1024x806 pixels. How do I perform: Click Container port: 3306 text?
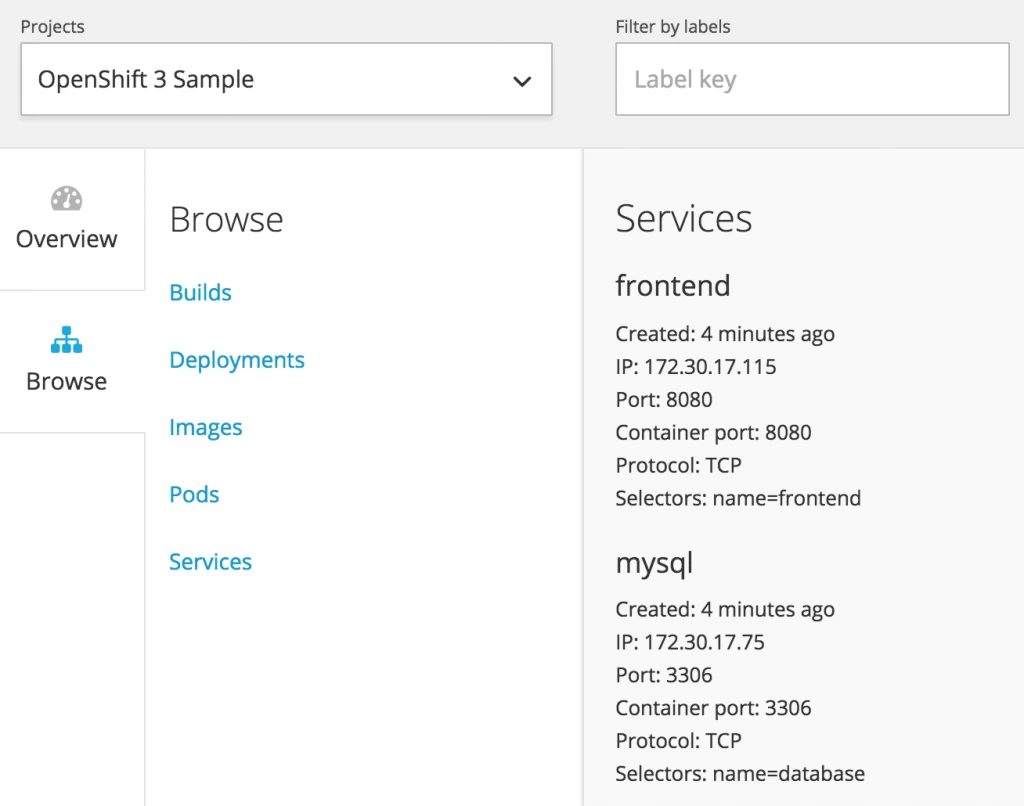[x=713, y=708]
